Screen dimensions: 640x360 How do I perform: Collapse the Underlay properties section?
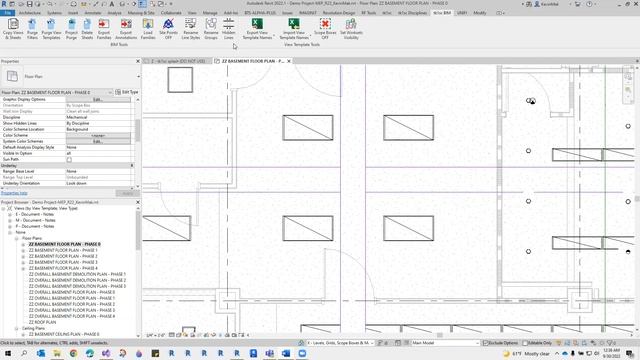pos(132,166)
